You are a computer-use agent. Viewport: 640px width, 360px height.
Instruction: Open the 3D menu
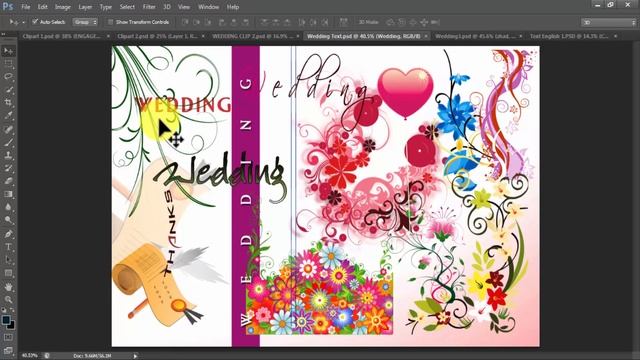coord(167,7)
